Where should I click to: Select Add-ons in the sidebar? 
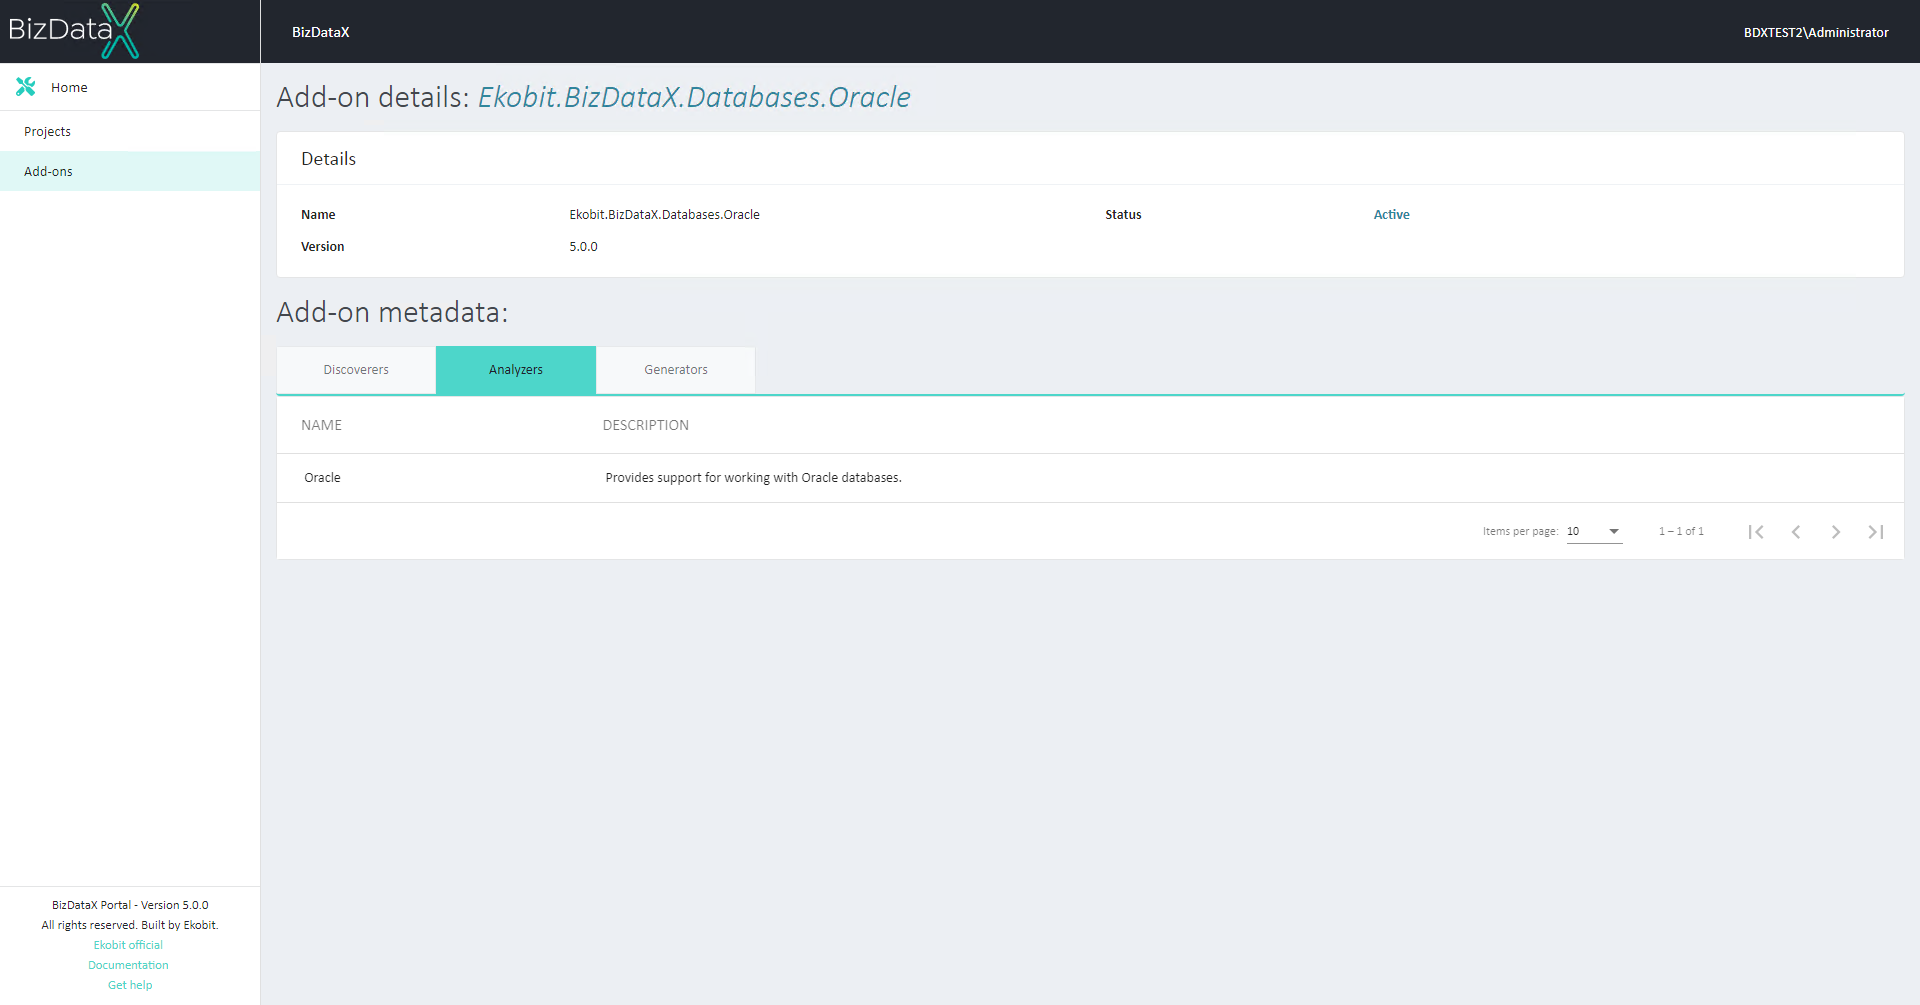coord(130,171)
